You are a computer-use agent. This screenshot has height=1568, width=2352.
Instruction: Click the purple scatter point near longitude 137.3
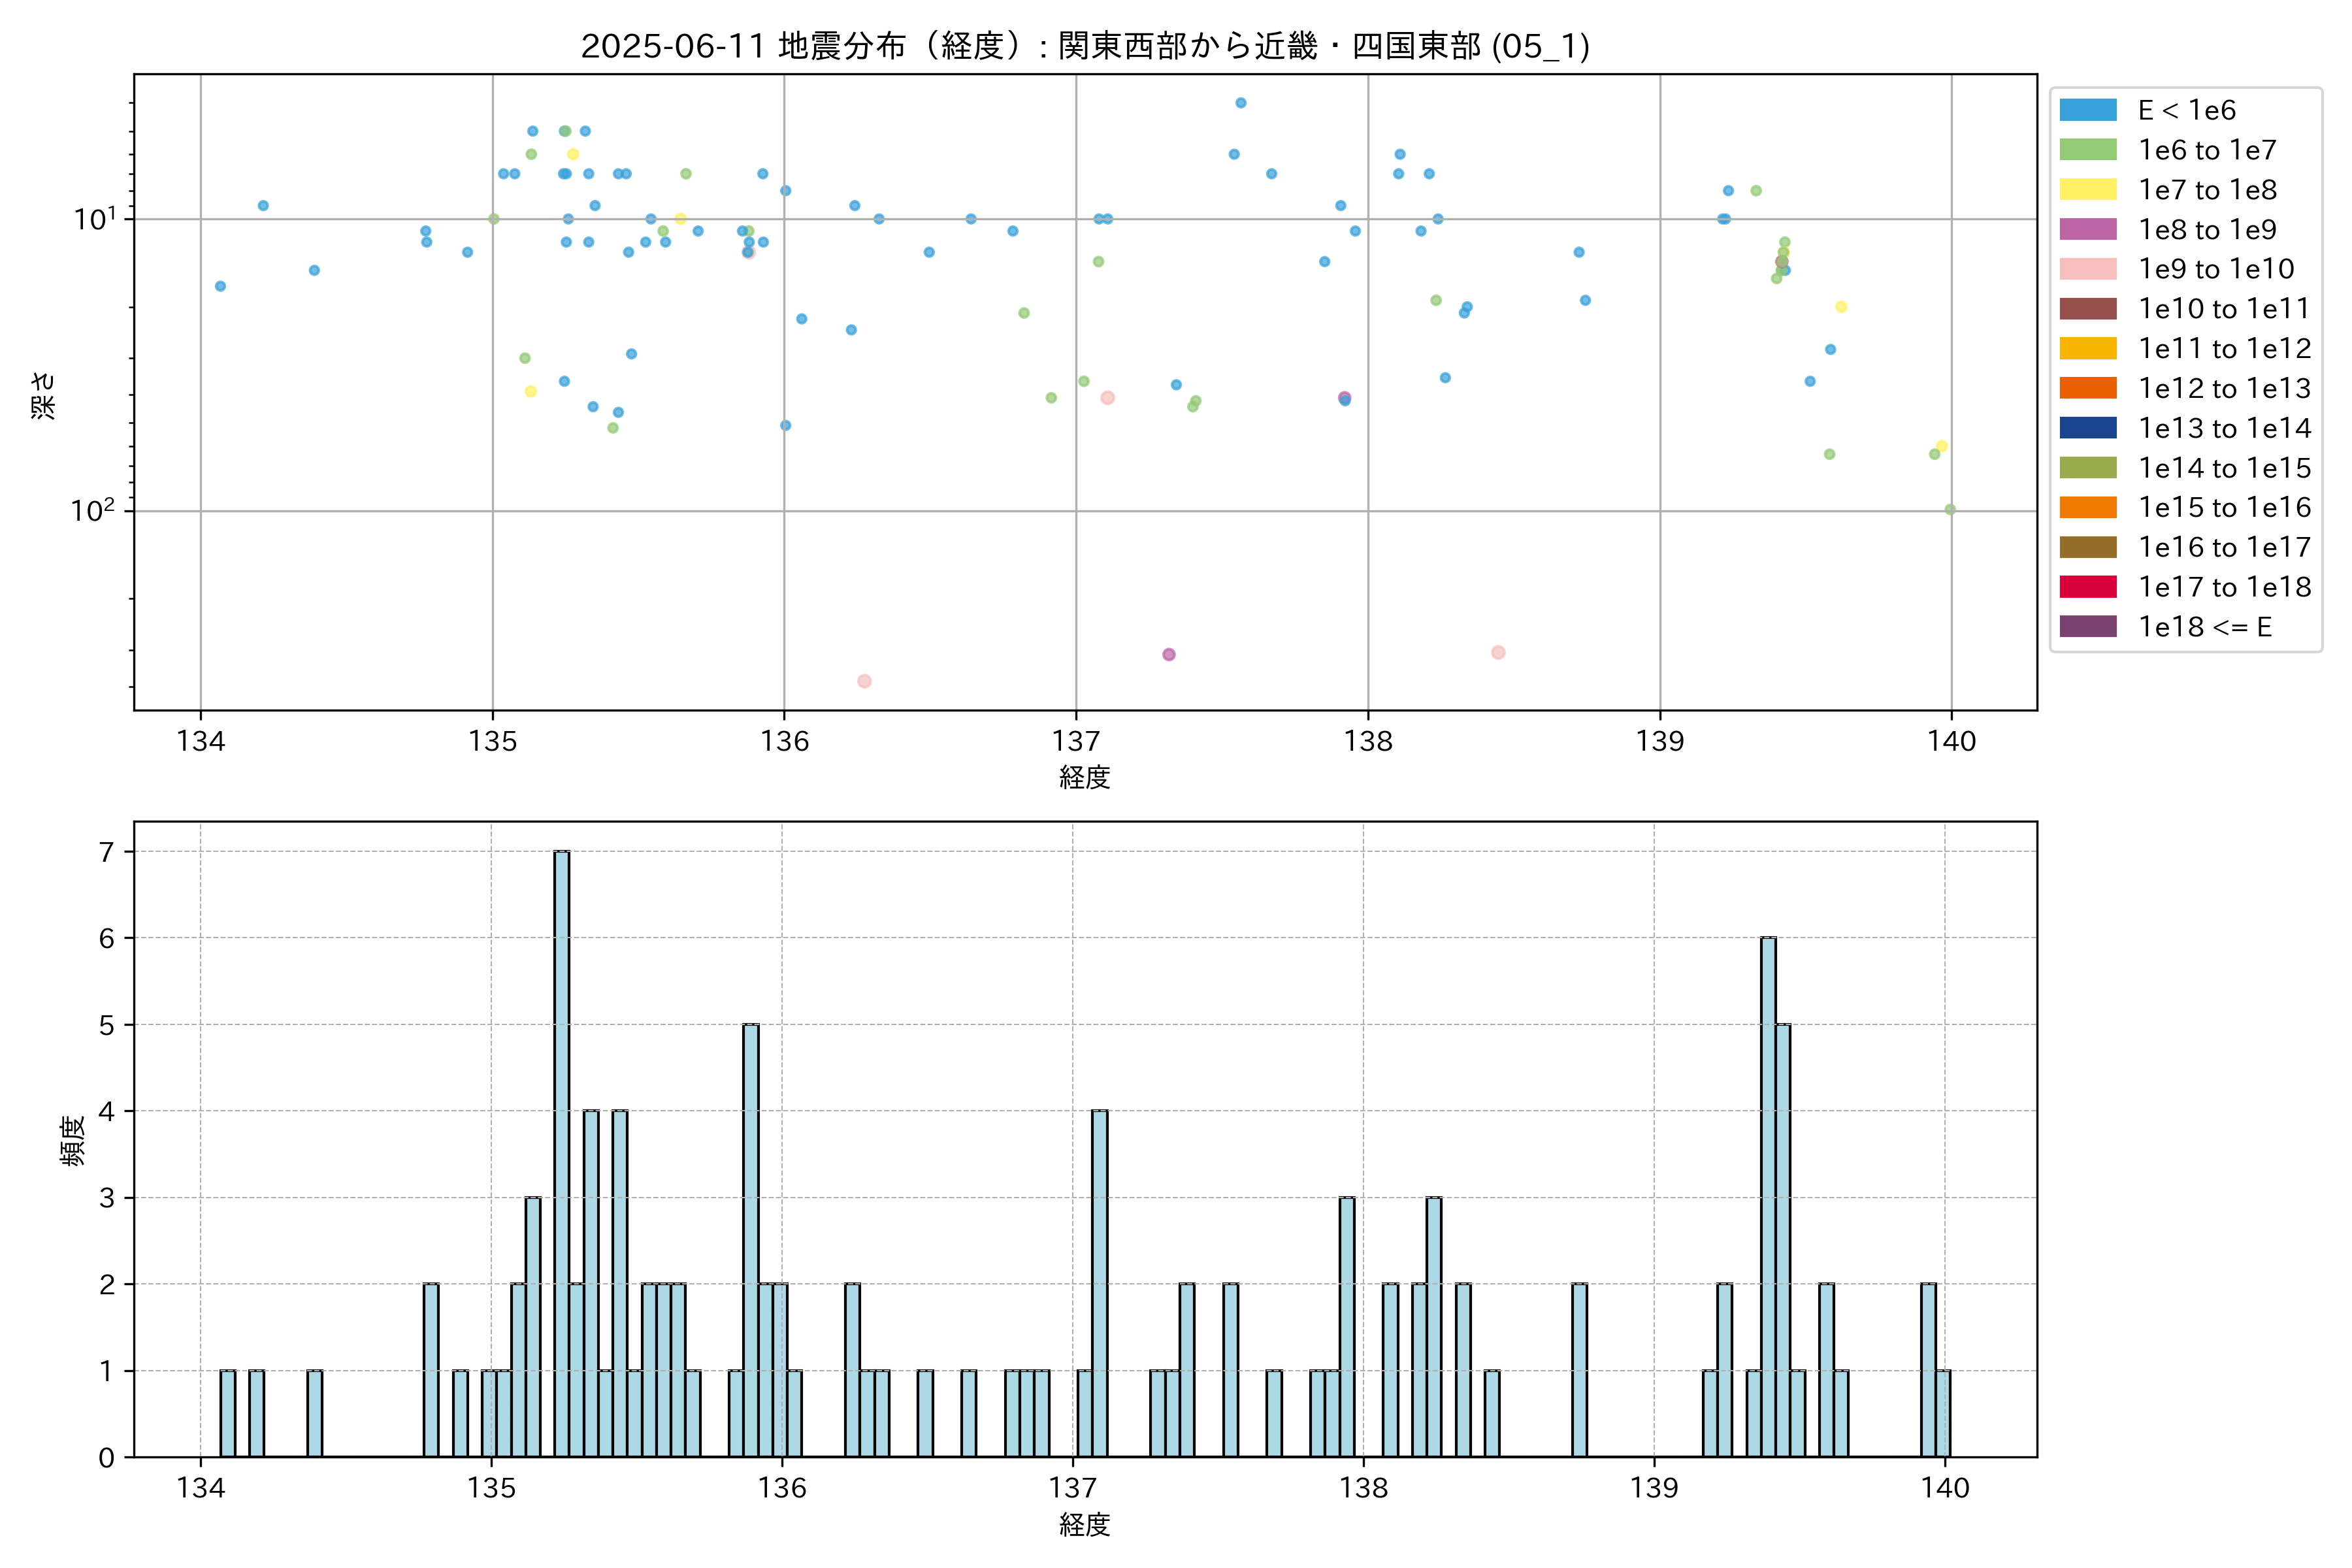[x=1169, y=654]
